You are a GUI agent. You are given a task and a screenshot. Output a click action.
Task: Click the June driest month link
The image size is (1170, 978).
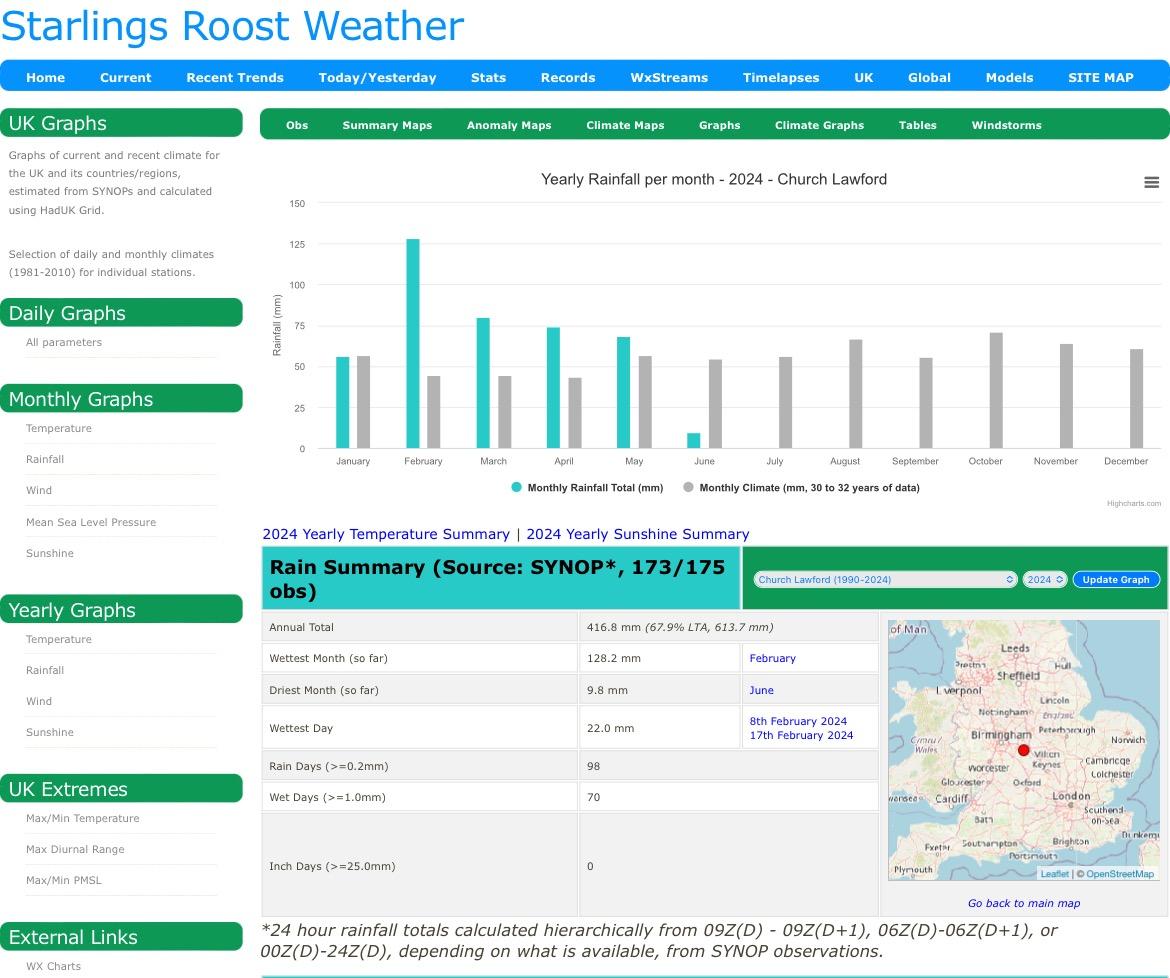pos(761,690)
